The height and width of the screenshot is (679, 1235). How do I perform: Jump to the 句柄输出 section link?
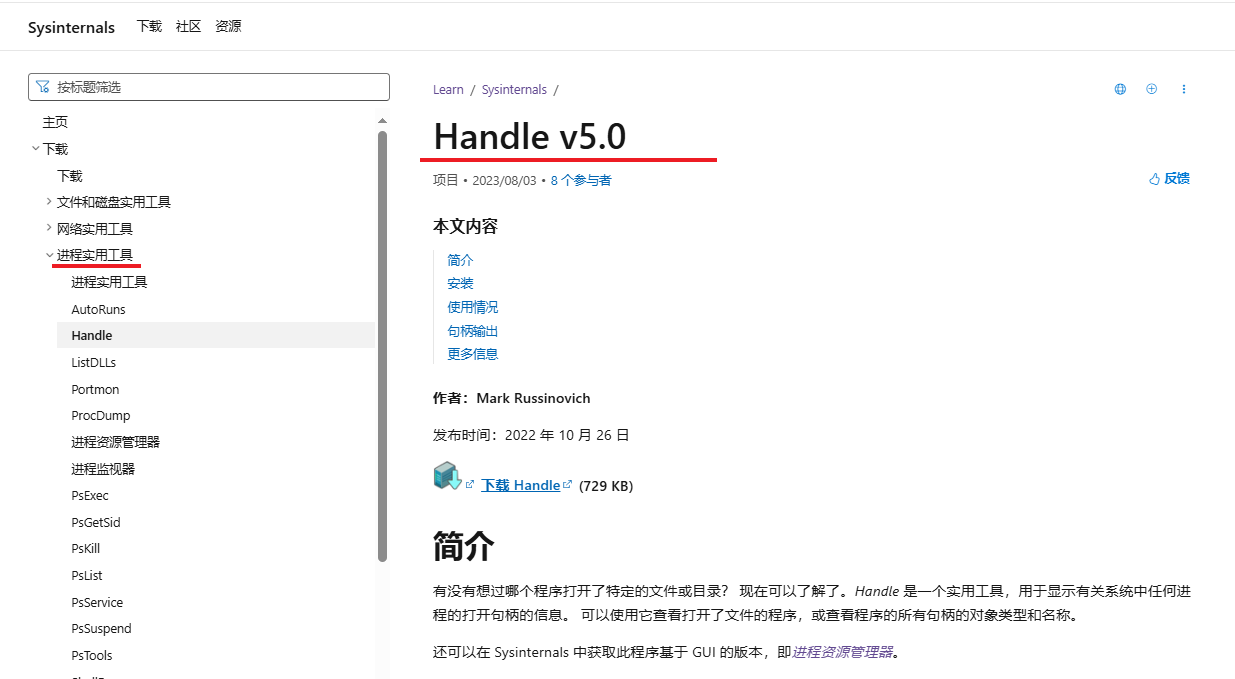(x=472, y=331)
